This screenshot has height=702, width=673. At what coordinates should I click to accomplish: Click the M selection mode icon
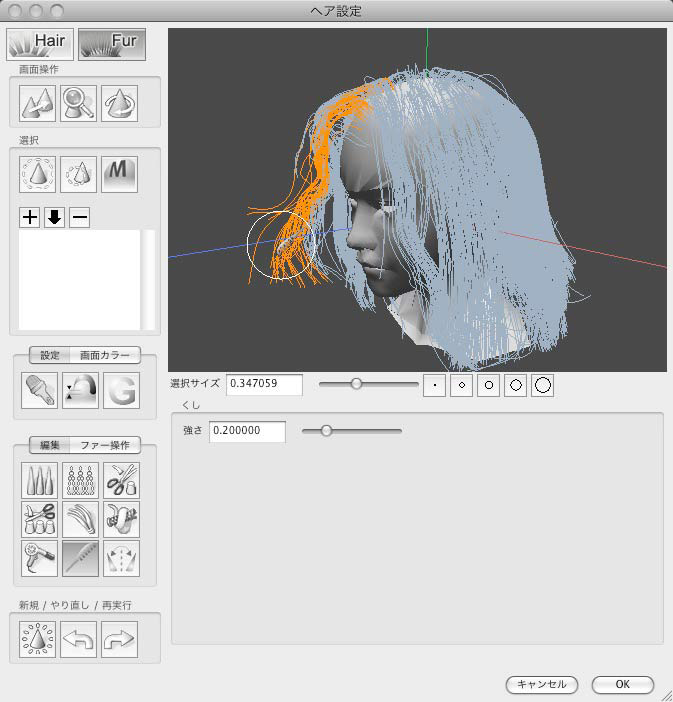click(120, 174)
